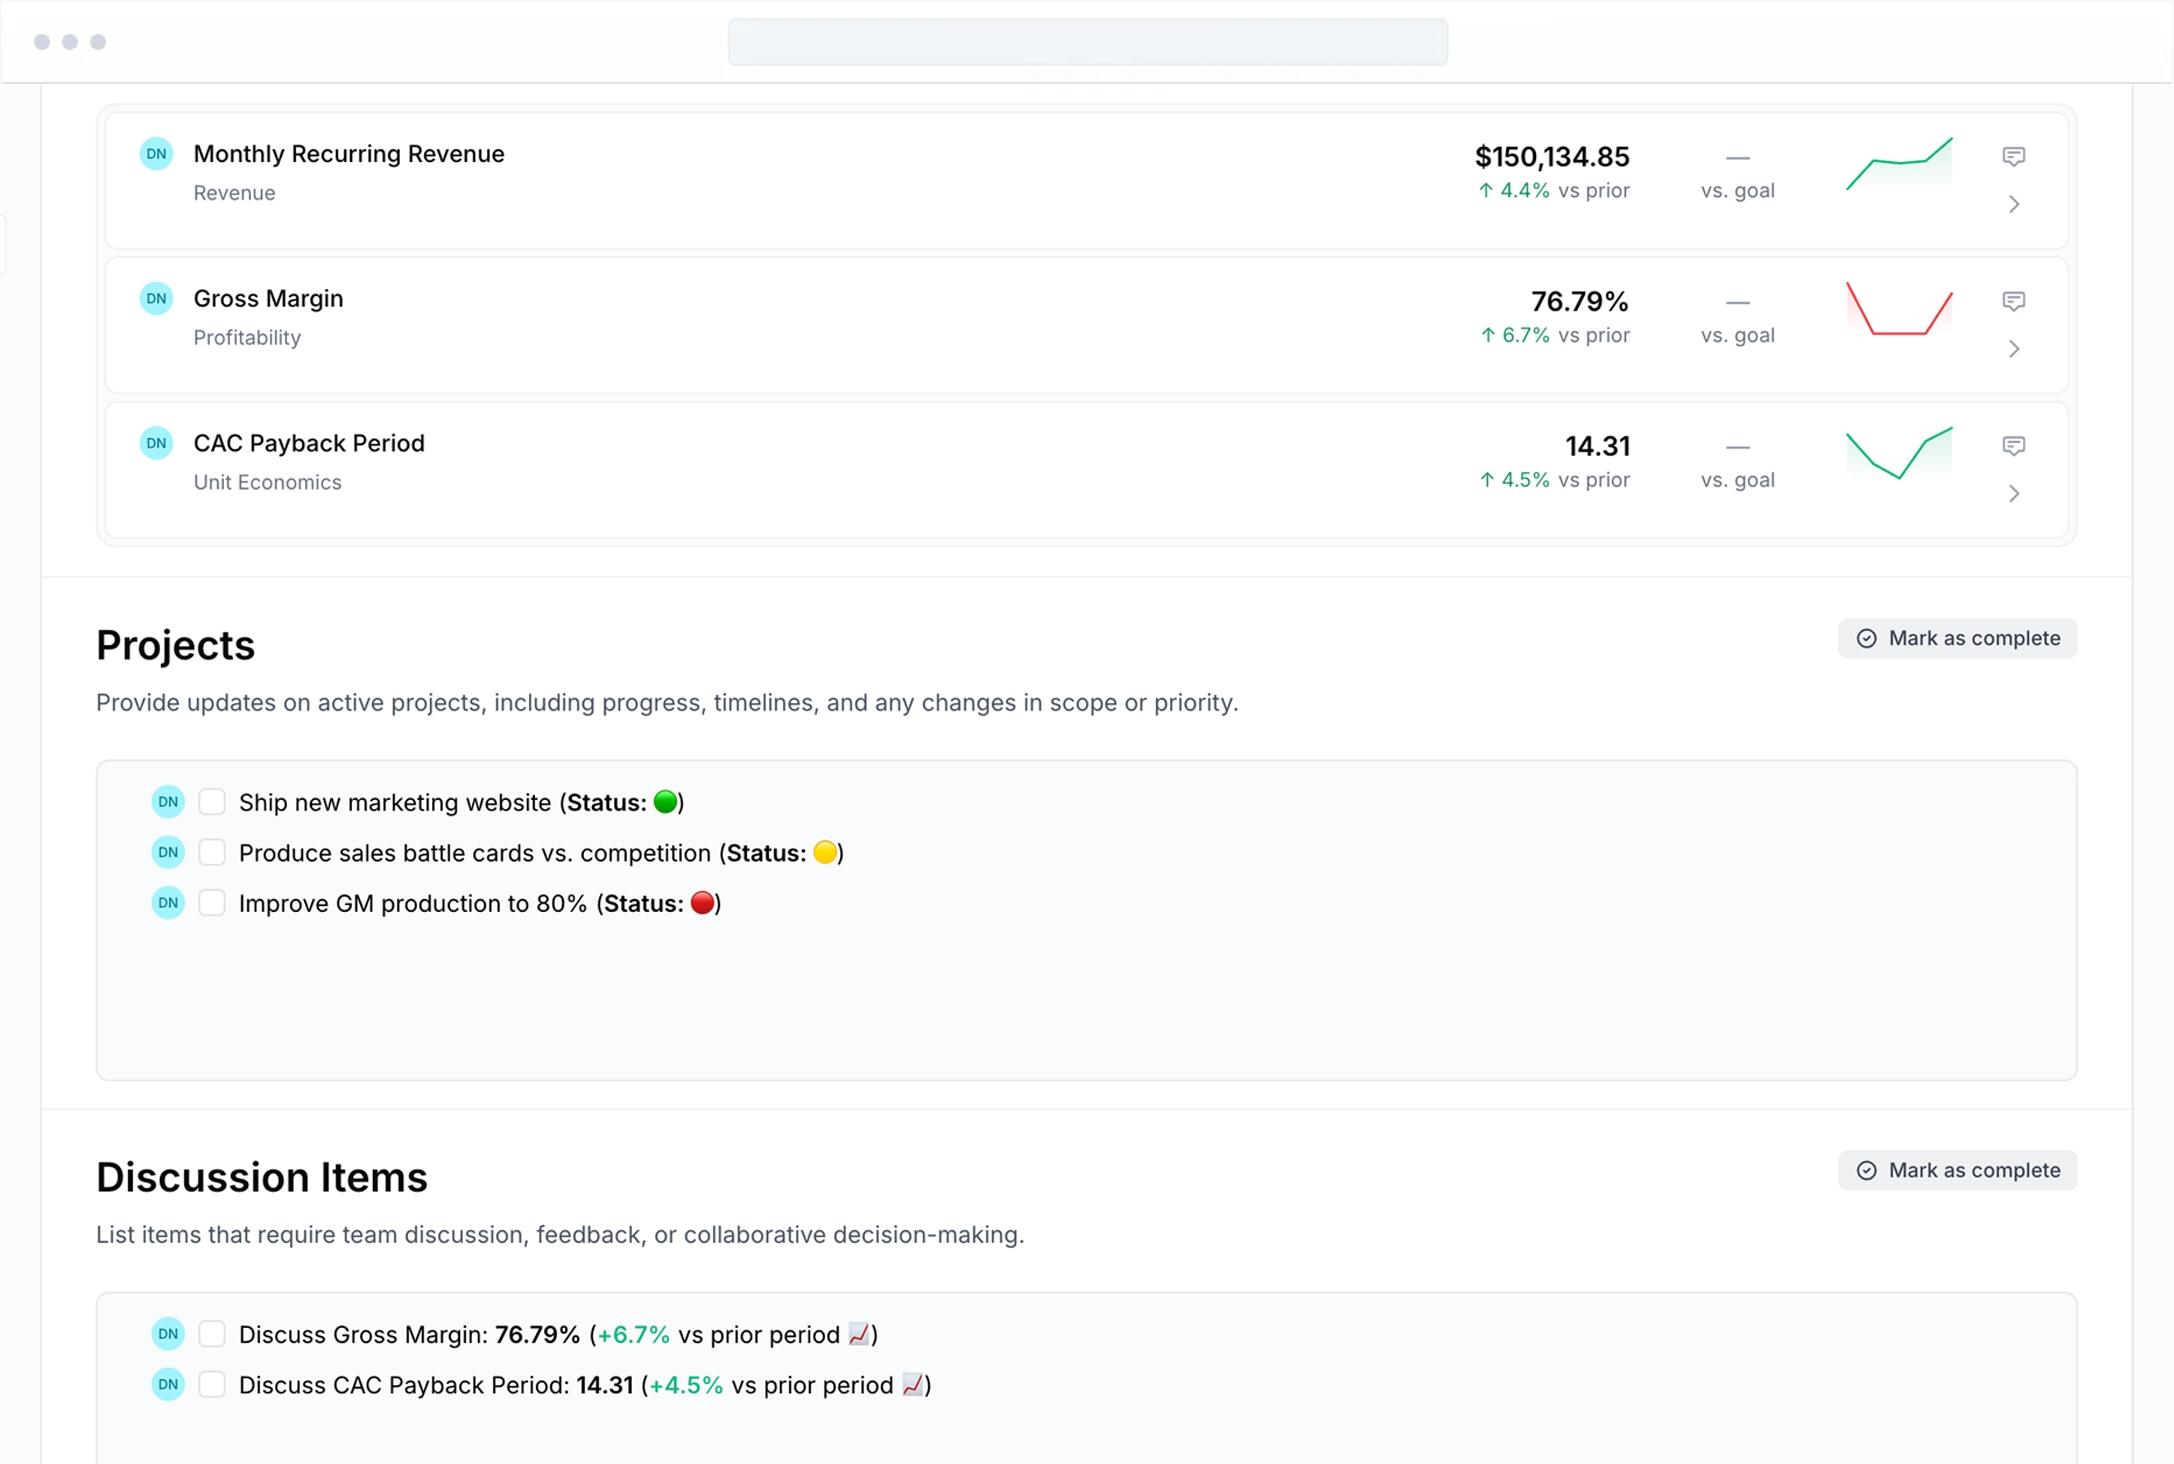Image resolution: width=2174 pixels, height=1464 pixels.
Task: Click DN avatar next to marketing website project
Action: click(x=168, y=802)
